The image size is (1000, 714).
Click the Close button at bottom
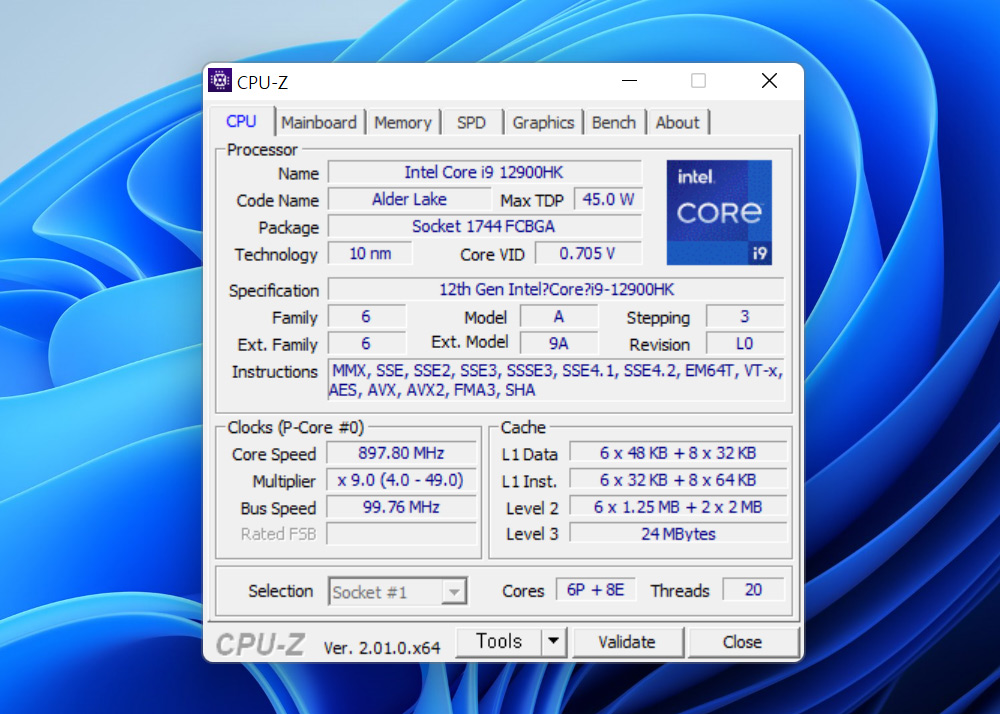coord(742,642)
